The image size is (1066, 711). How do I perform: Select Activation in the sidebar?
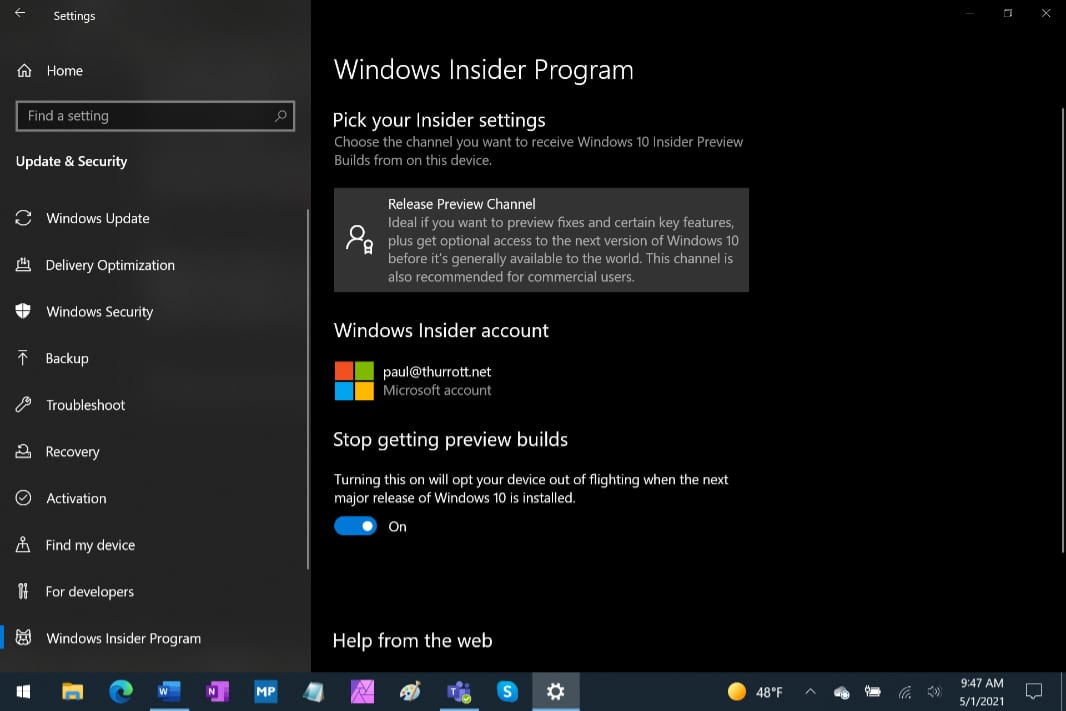point(76,498)
